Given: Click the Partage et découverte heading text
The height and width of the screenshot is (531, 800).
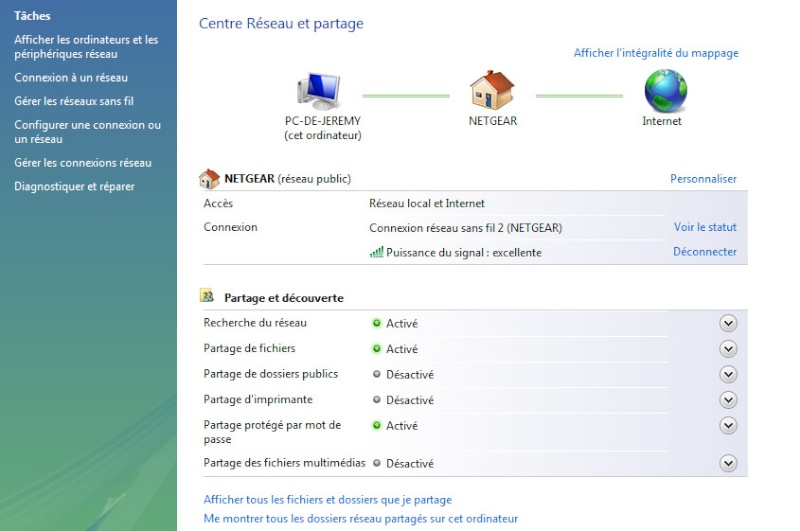Looking at the screenshot, I should [x=284, y=298].
